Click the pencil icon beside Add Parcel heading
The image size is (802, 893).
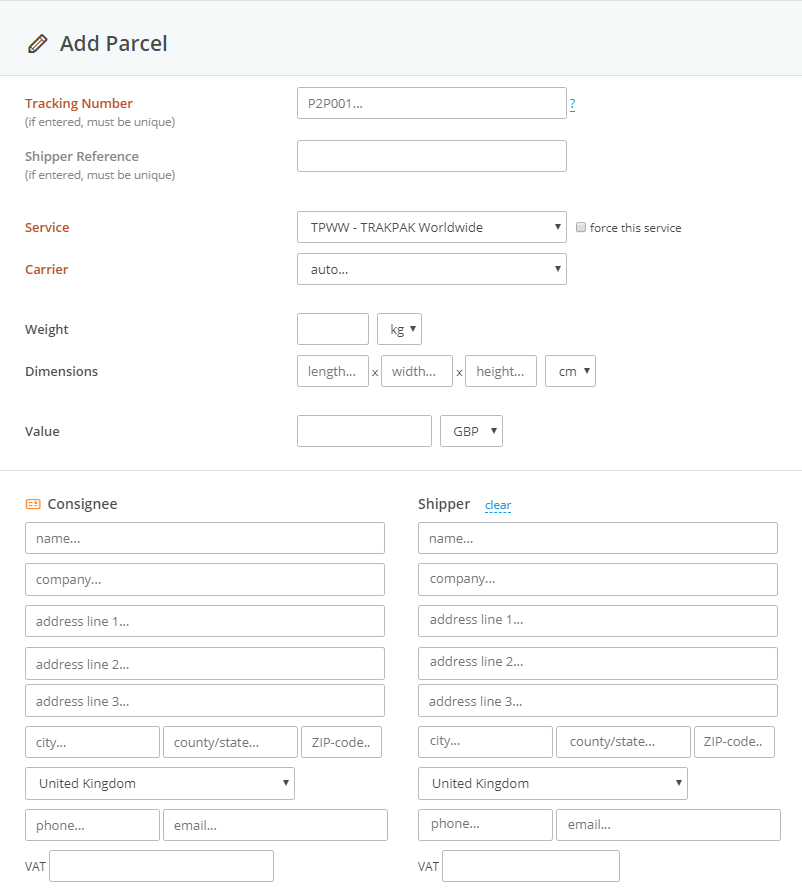(38, 43)
